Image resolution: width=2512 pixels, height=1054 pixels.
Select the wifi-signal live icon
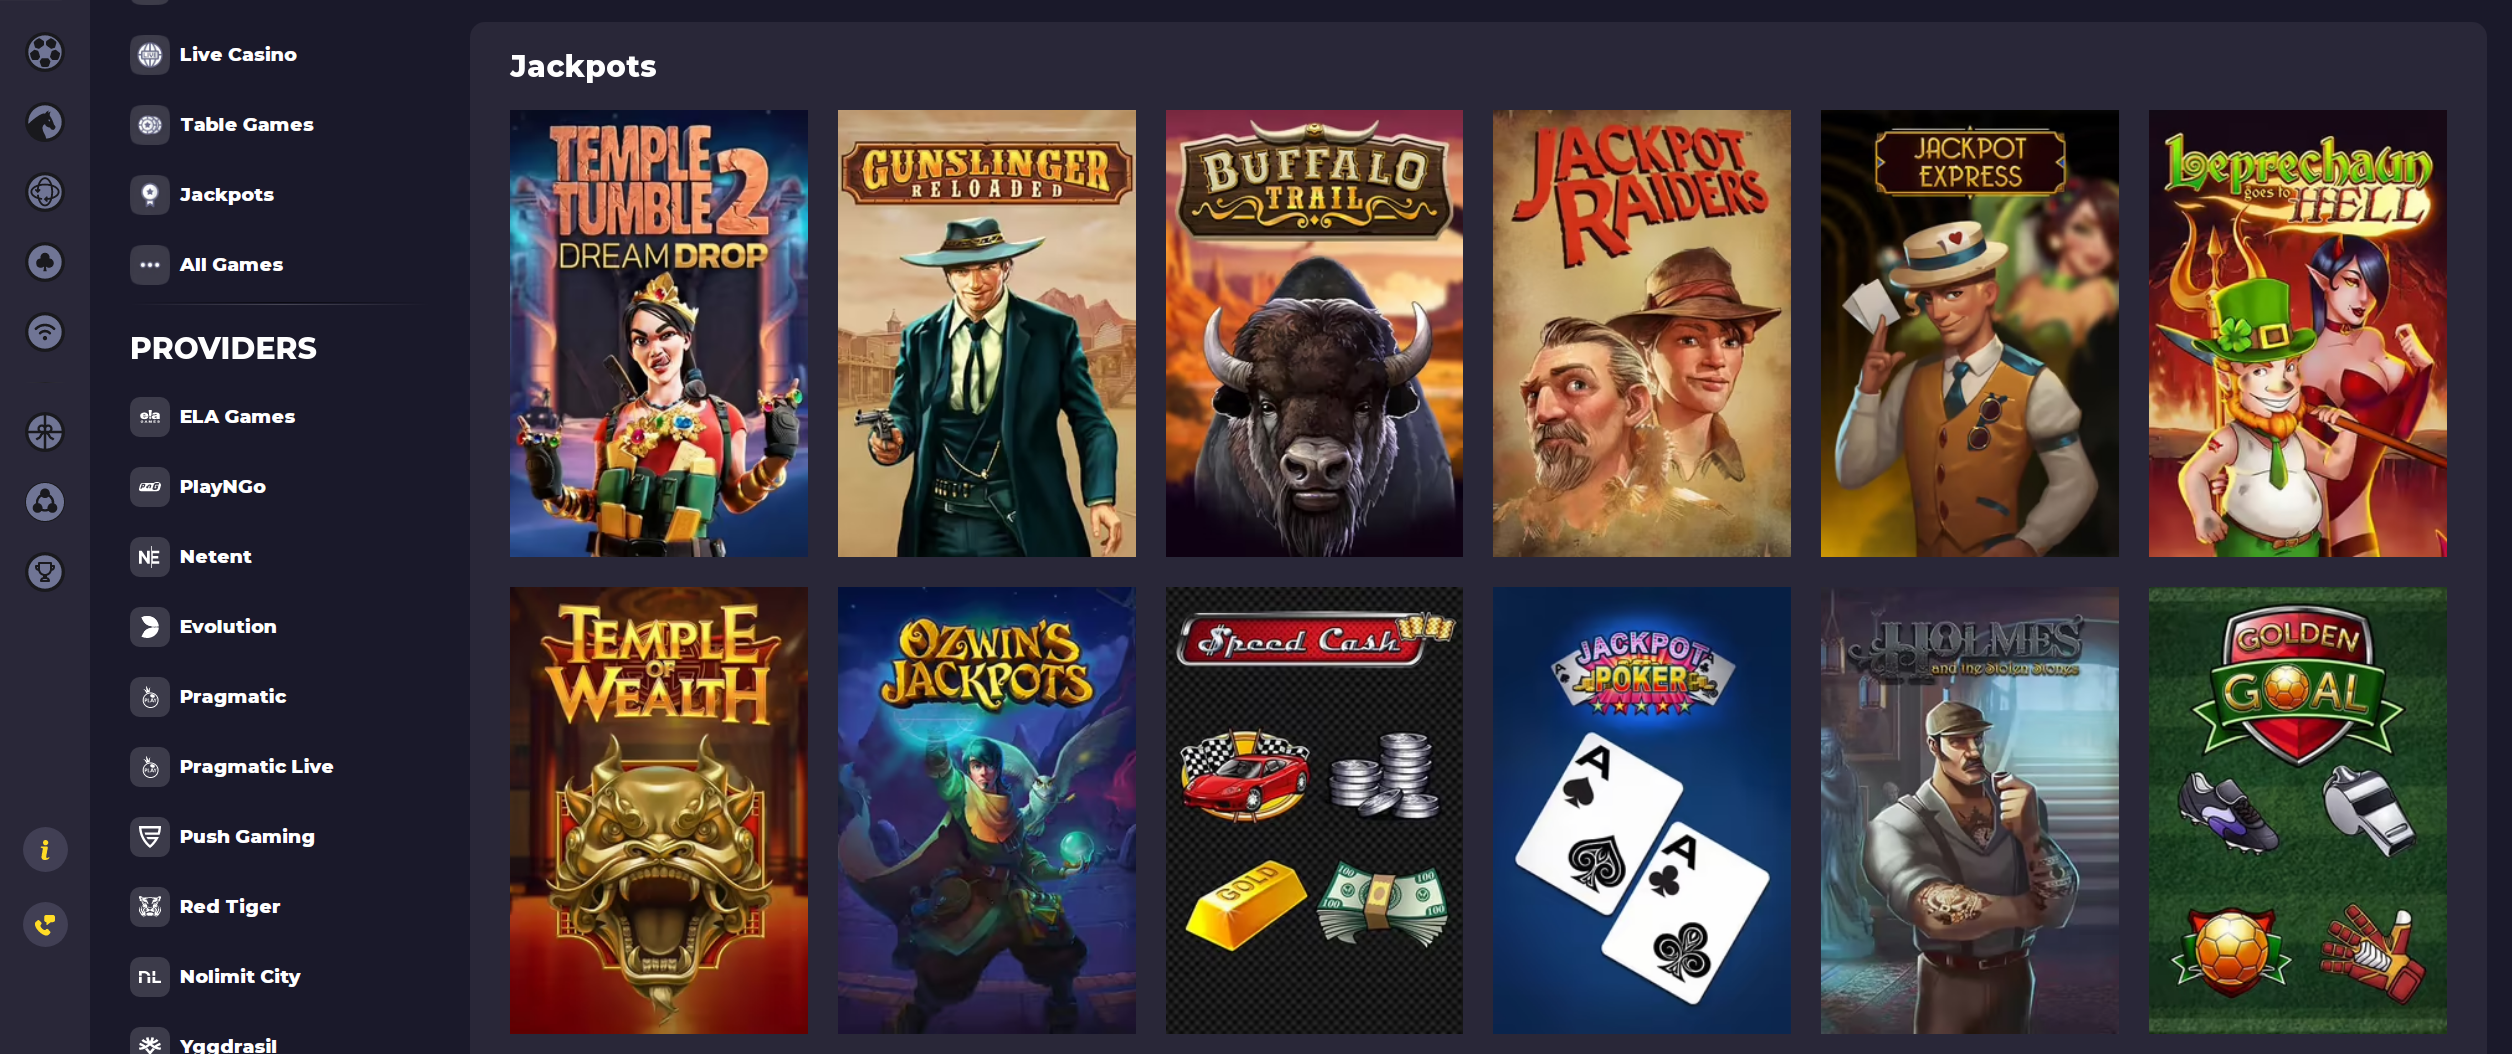tap(45, 332)
